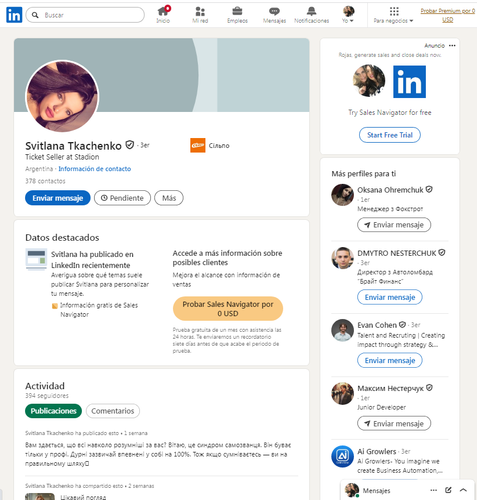The image size is (477, 500).
Task: Open the Más options button
Action: (169, 198)
